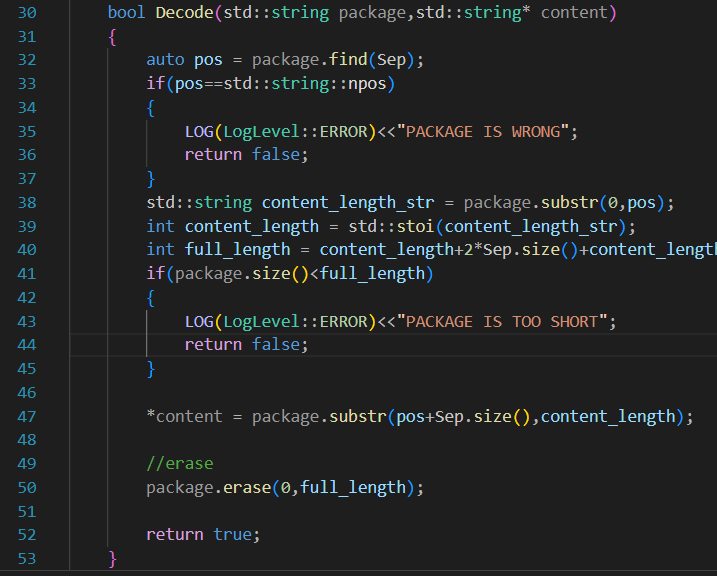Screen dimensions: 717x576
Task: Click 'return false;' on line 36
Action: 246,155
